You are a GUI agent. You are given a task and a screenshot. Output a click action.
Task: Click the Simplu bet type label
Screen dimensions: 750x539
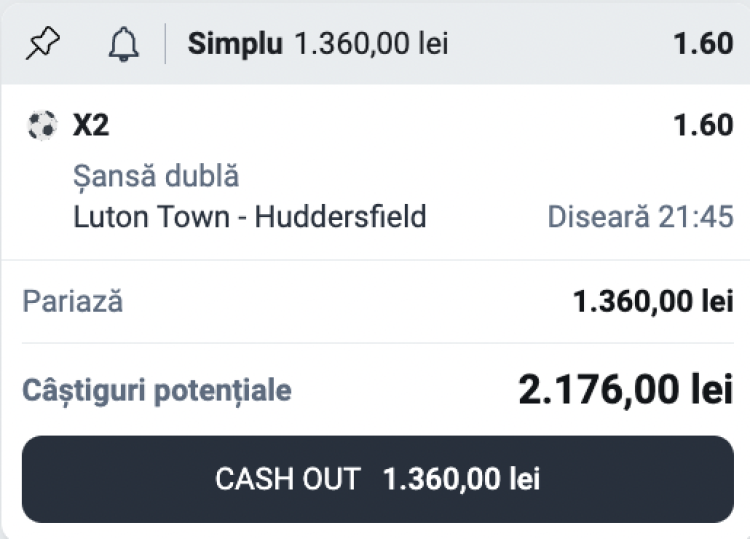(x=236, y=44)
